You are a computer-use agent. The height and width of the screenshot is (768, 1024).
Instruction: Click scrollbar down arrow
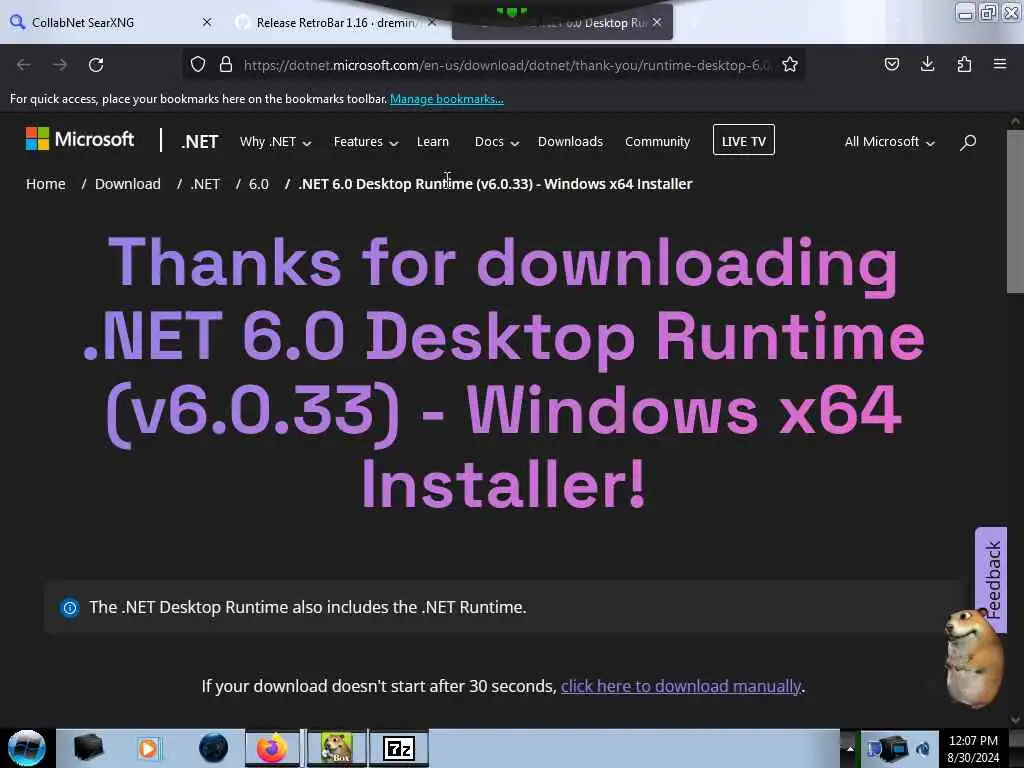[1015, 719]
